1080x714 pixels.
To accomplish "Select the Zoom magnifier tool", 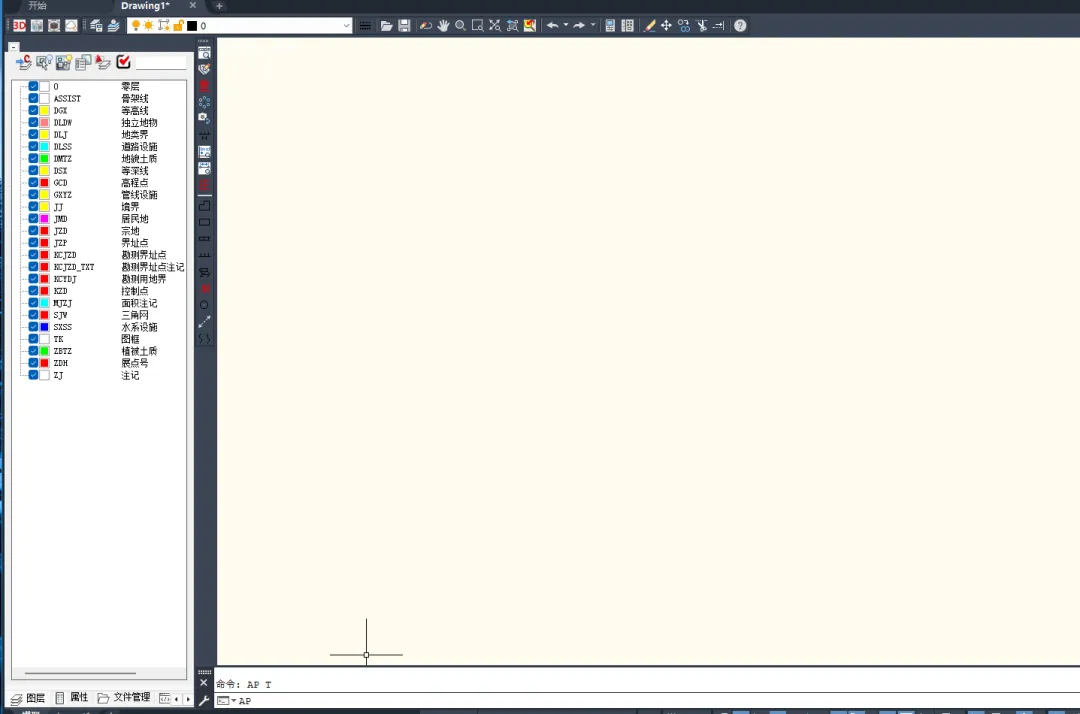I will [x=460, y=25].
